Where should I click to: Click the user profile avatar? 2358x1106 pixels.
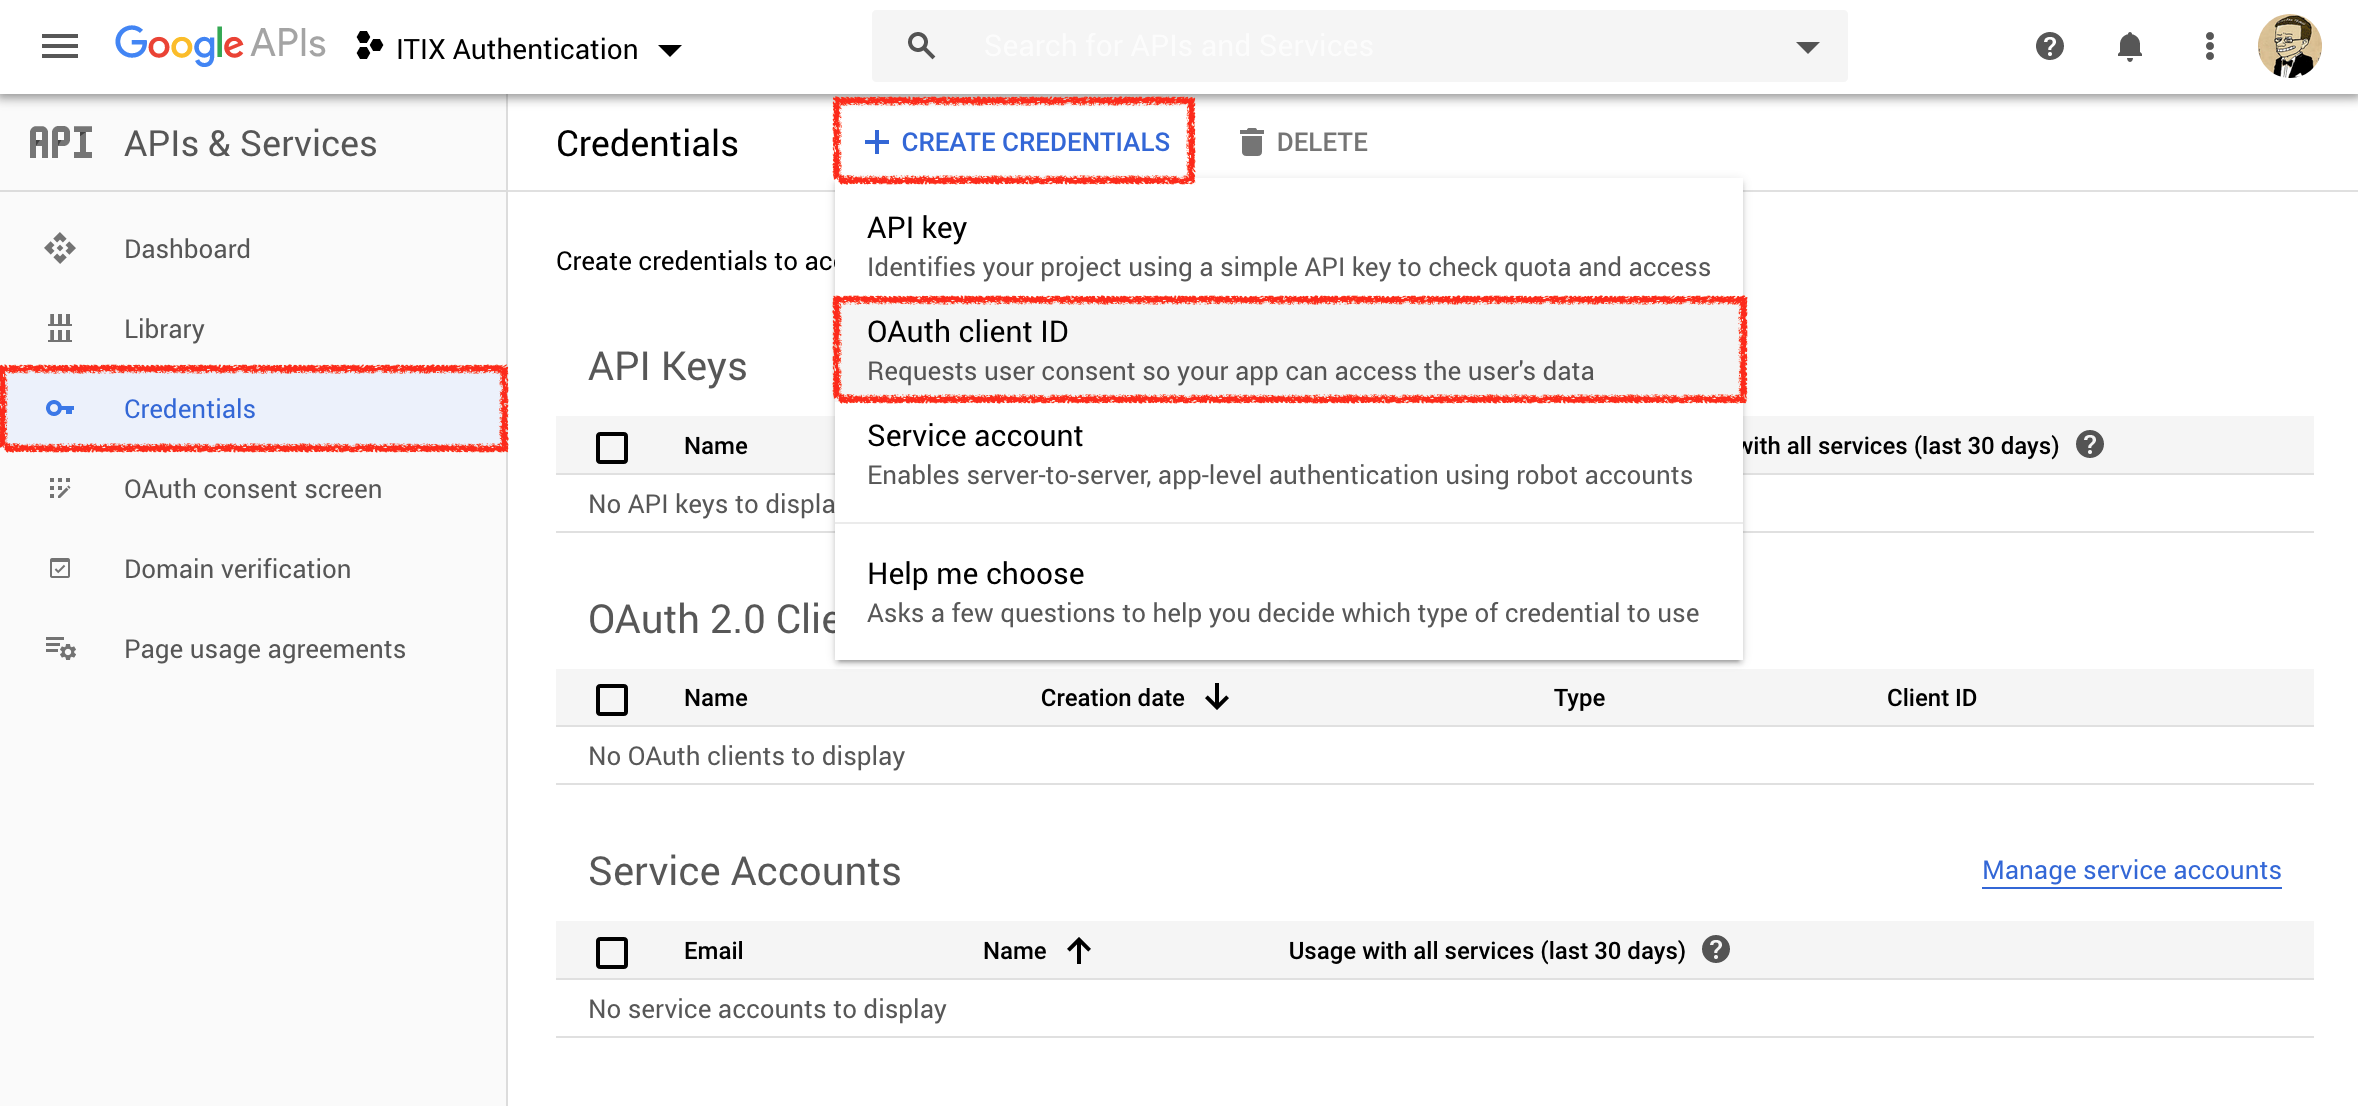[x=2289, y=46]
